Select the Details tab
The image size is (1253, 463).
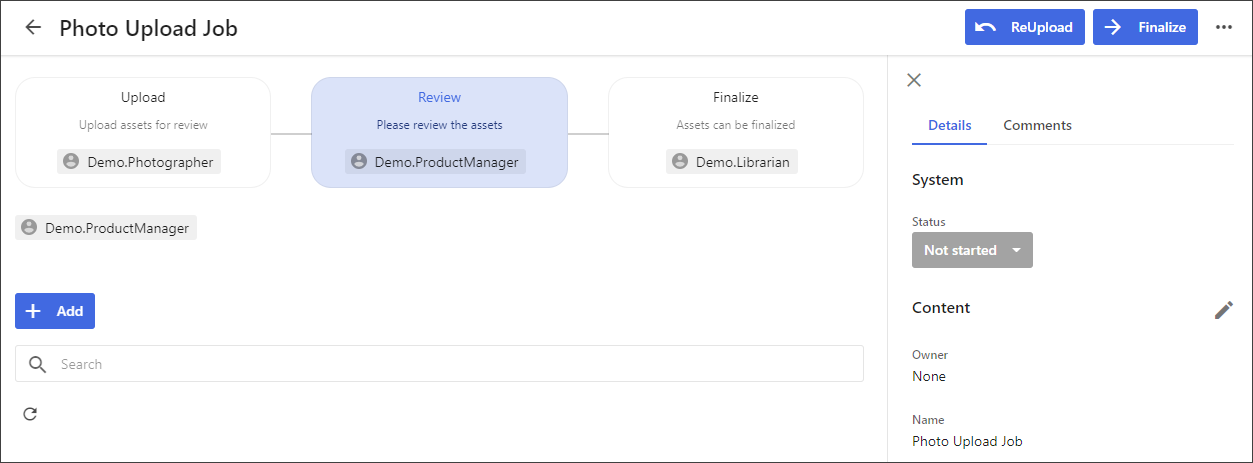coord(950,126)
